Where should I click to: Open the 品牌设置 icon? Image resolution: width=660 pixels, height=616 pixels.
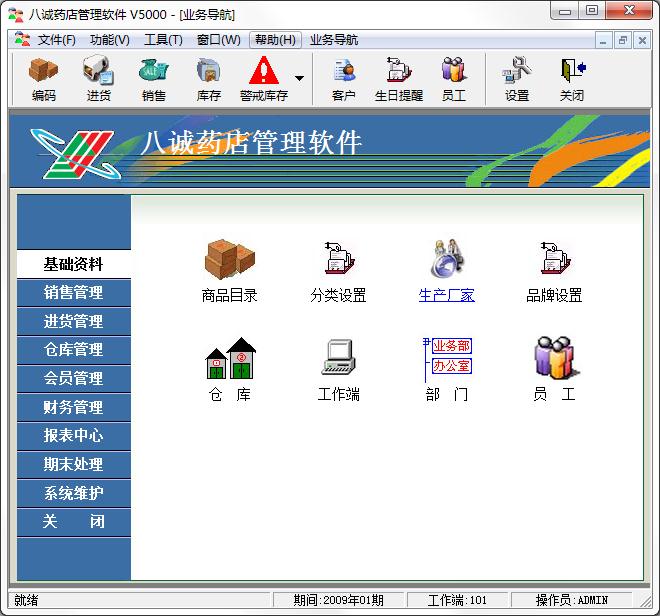(x=555, y=258)
